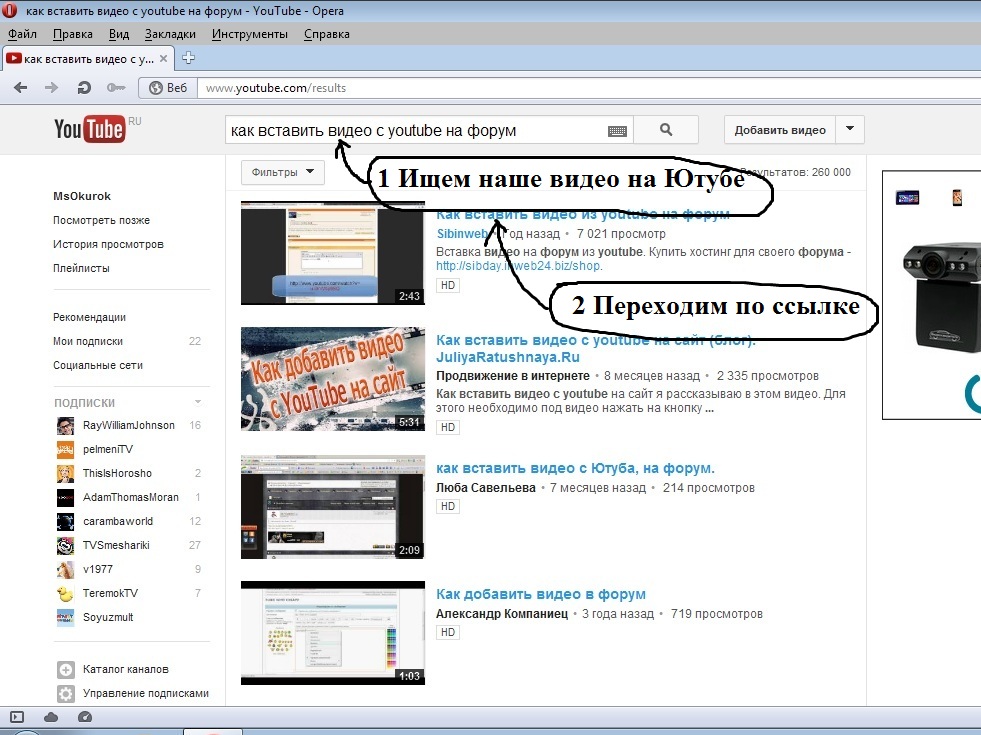Open the 1:03 video thumbnail
The width and height of the screenshot is (981, 735).
pos(333,632)
